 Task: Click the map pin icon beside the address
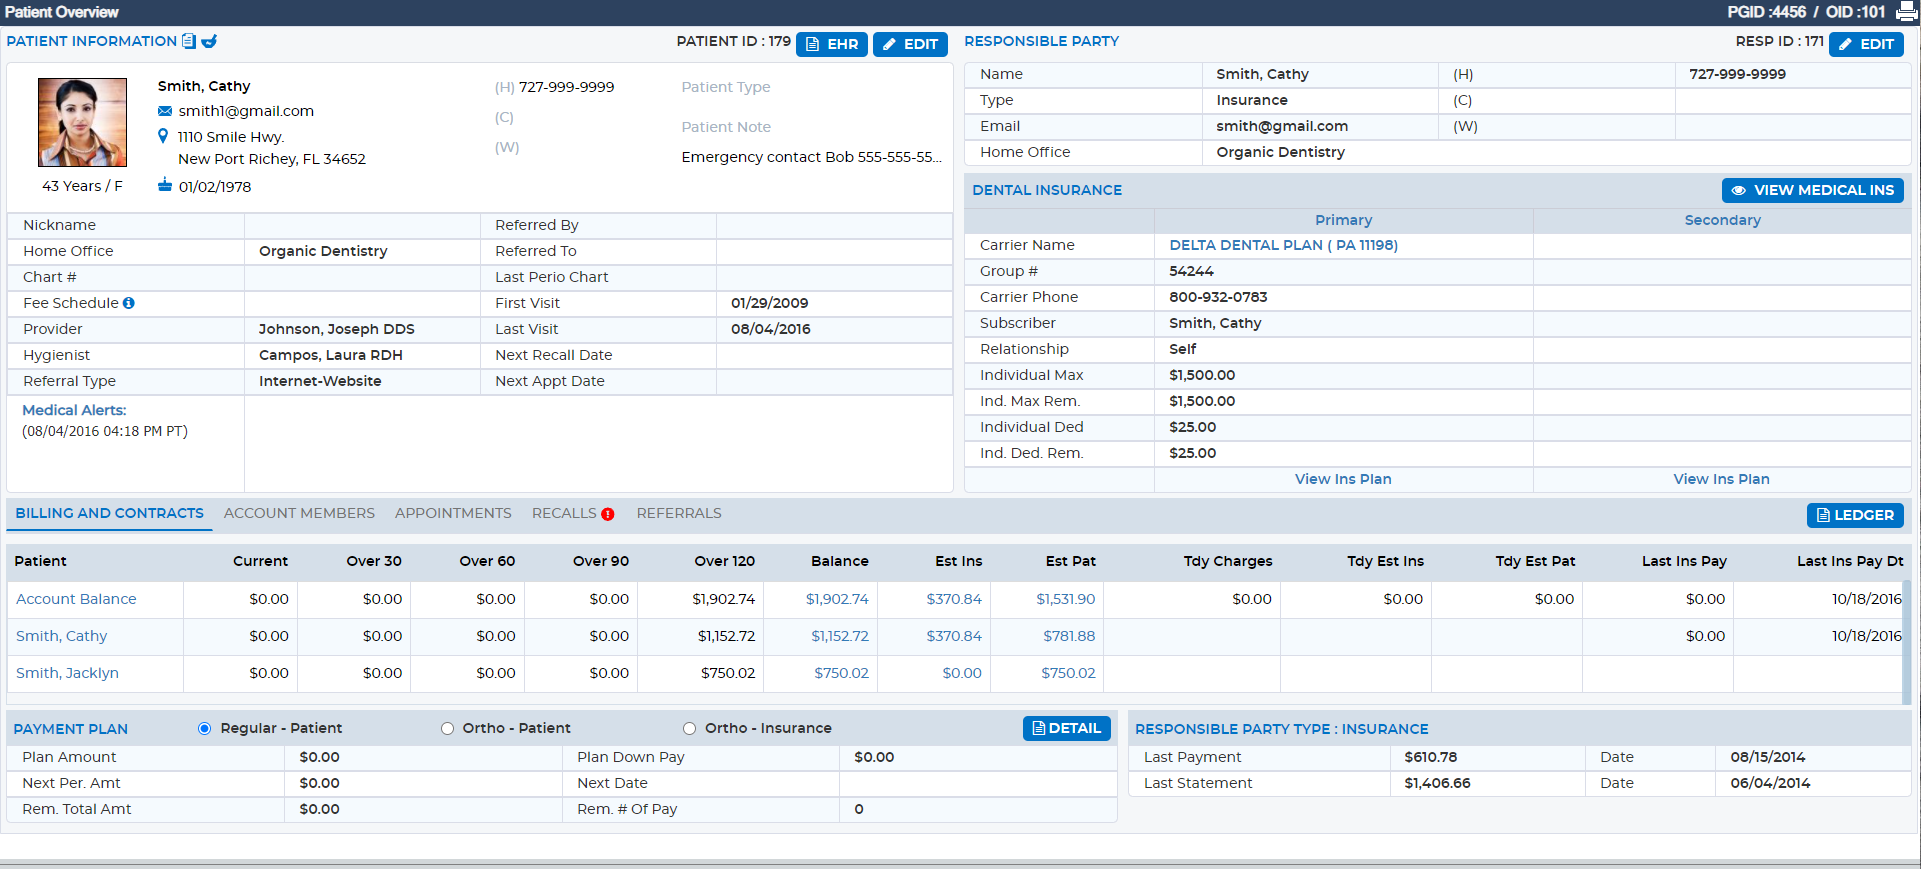tap(163, 136)
